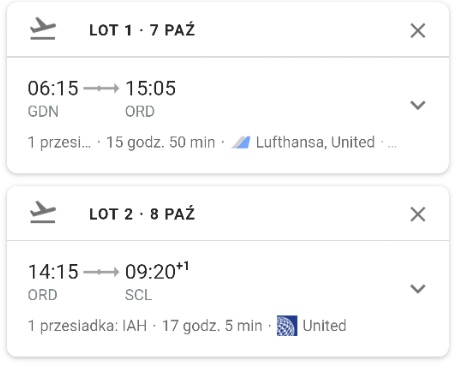The image size is (459, 366).
Task: Click the 1 przesiadka: IAH layover text
Action: [87, 326]
